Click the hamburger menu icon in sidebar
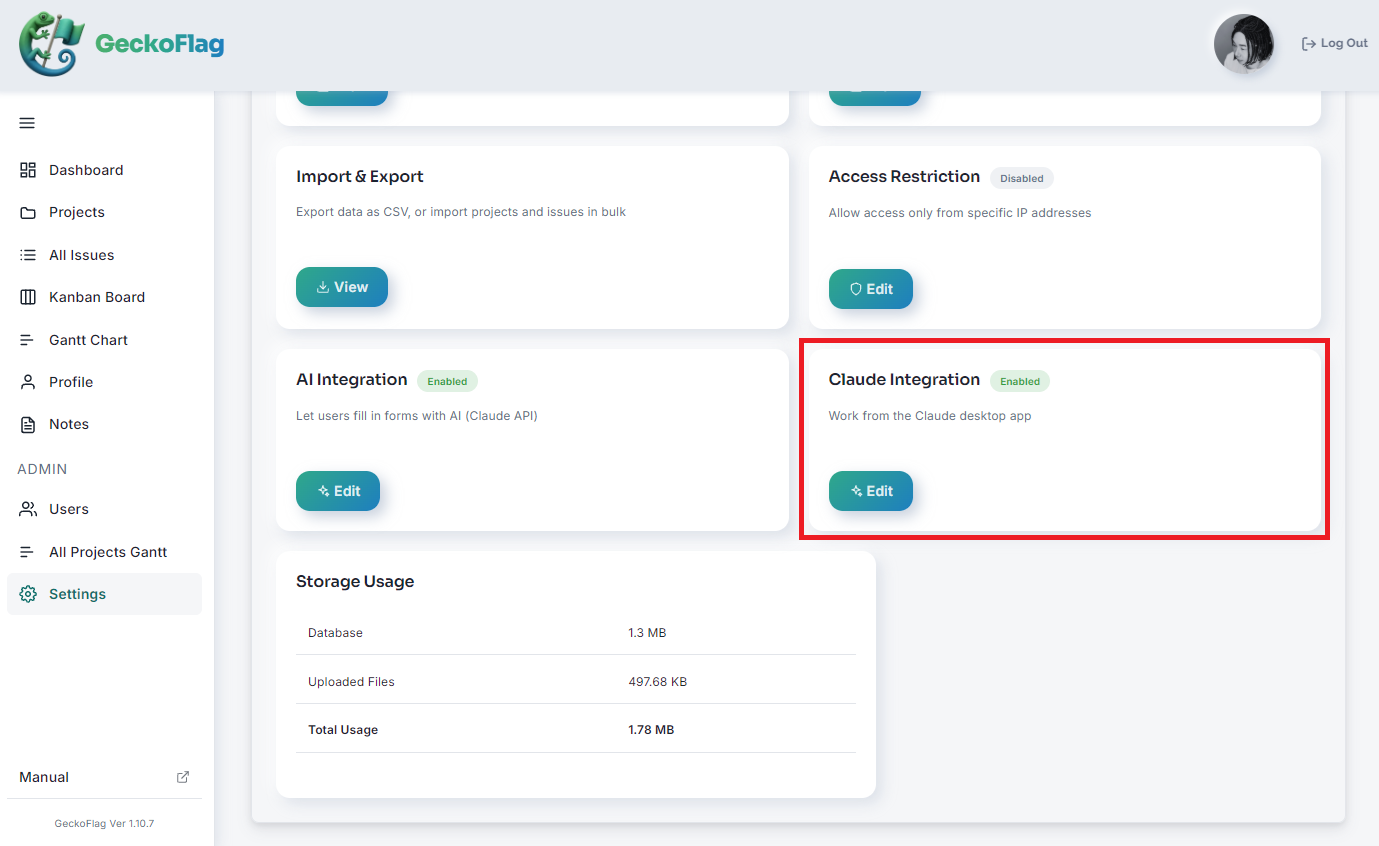The image size is (1379, 846). click(27, 123)
